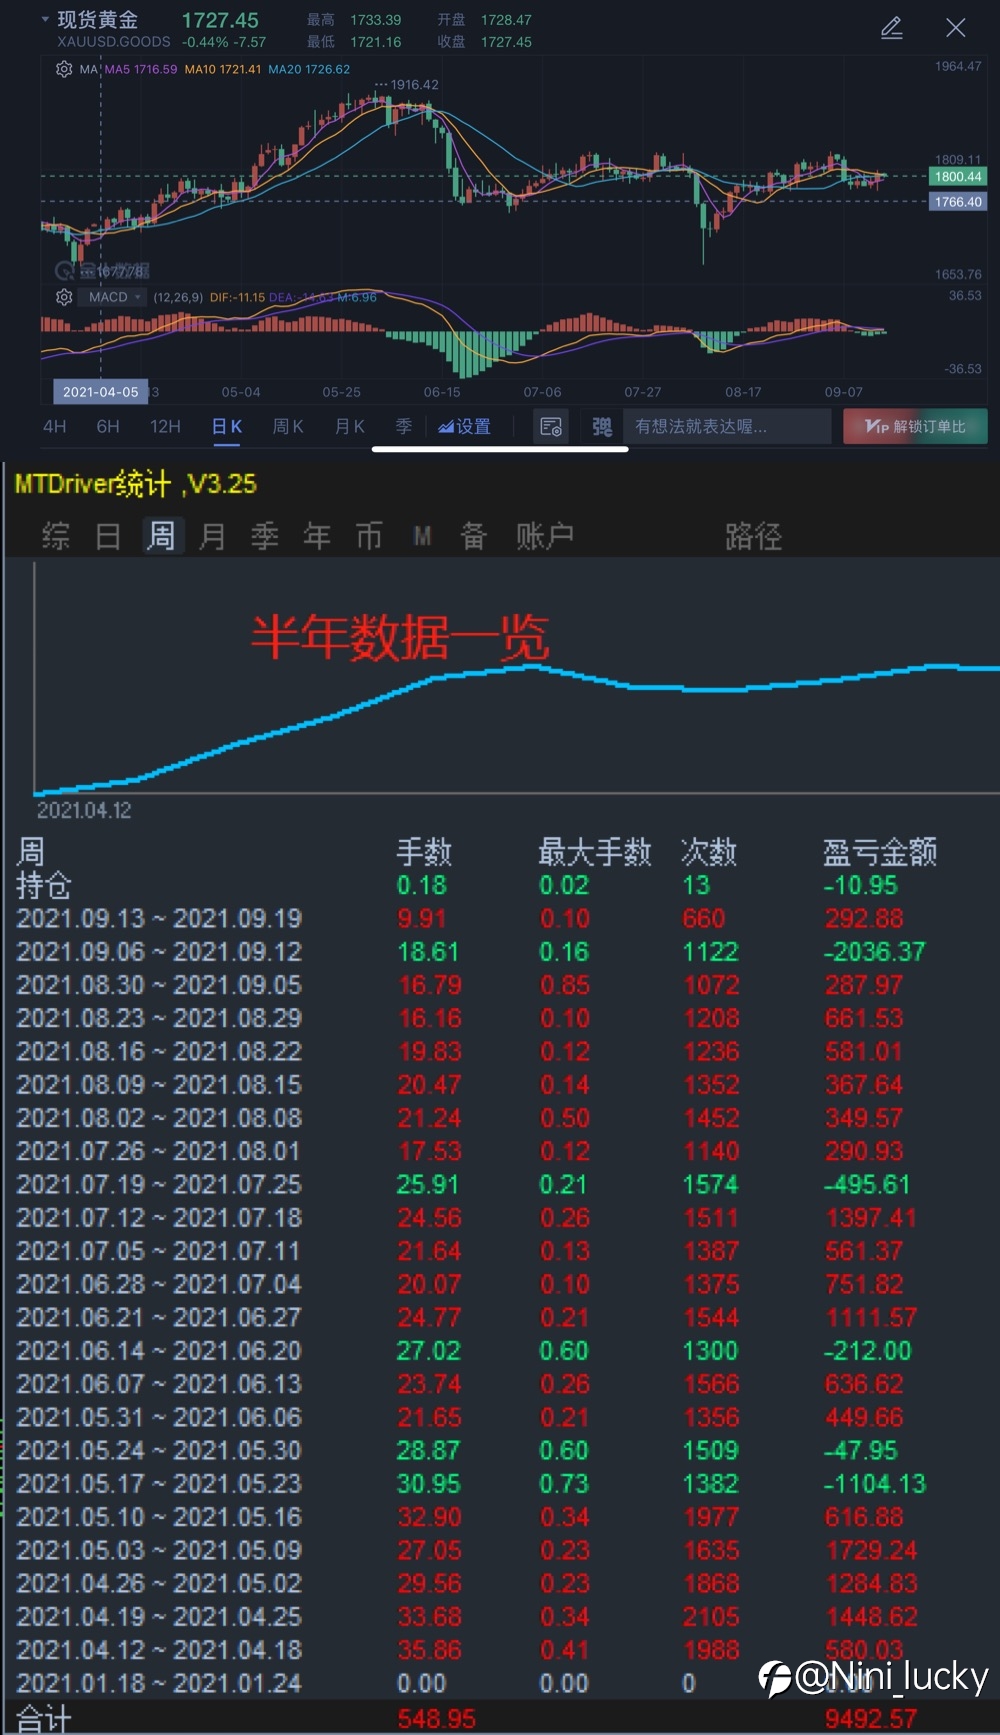
Task: Select the 2021-04-05 date marker
Action: (x=100, y=392)
